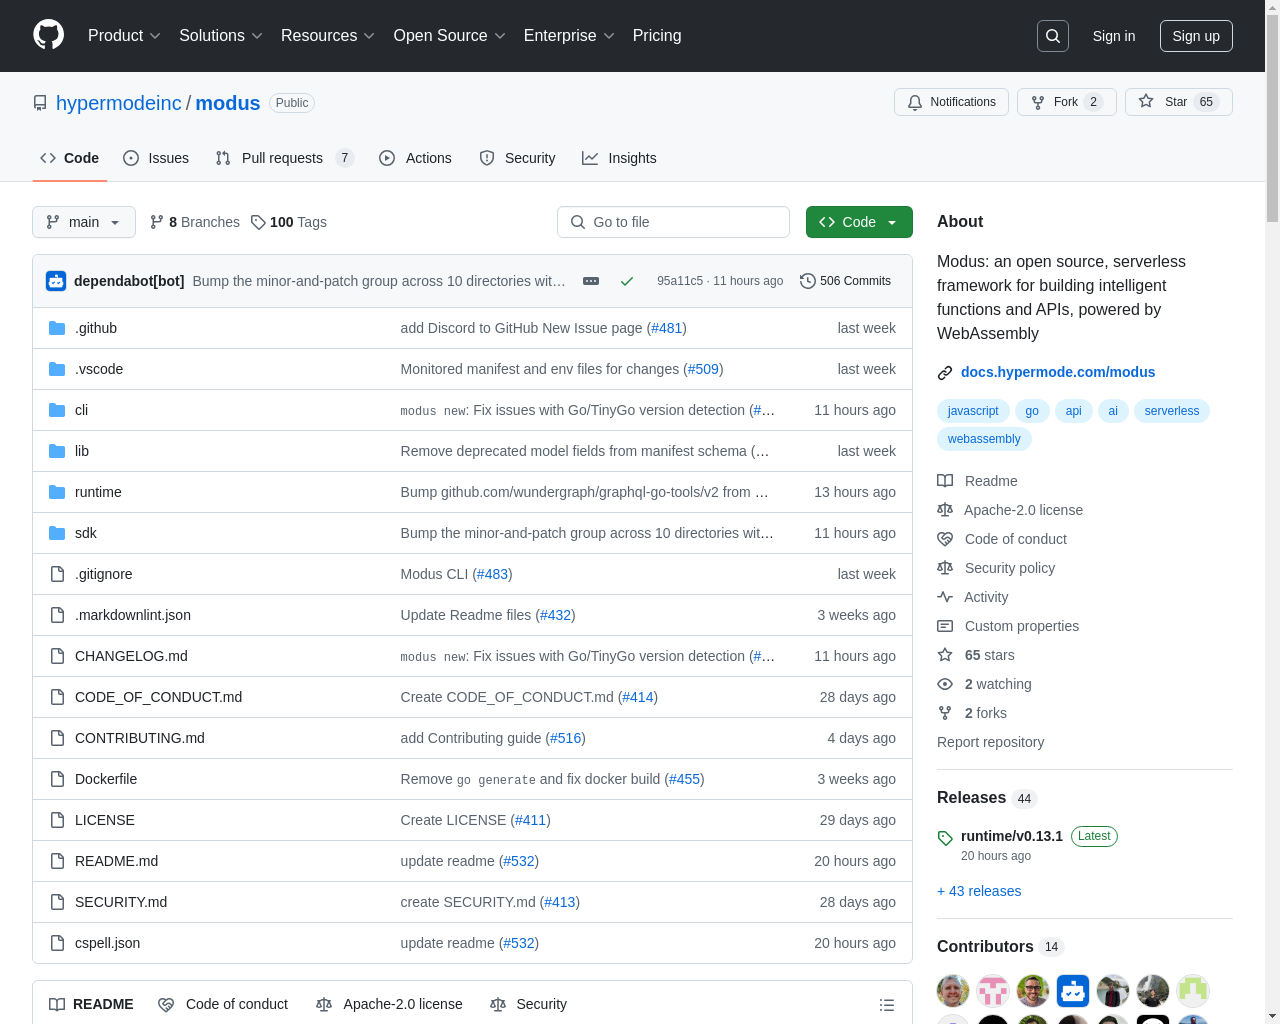Switch to the Issues tab
Screen dimensions: 1280x1024
pyautogui.click(x=156, y=158)
